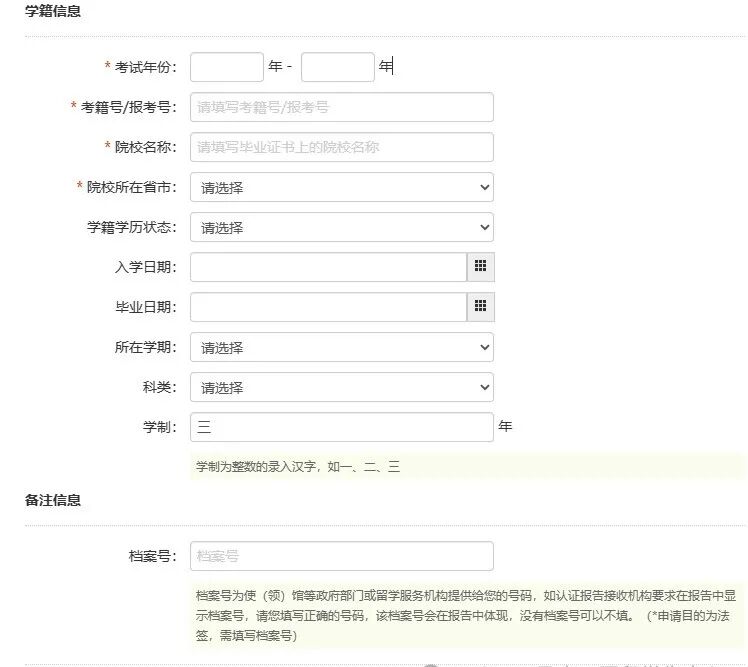Click the 备注信息 section heading
Image resolution: width=748 pixels, height=667 pixels.
point(53,500)
